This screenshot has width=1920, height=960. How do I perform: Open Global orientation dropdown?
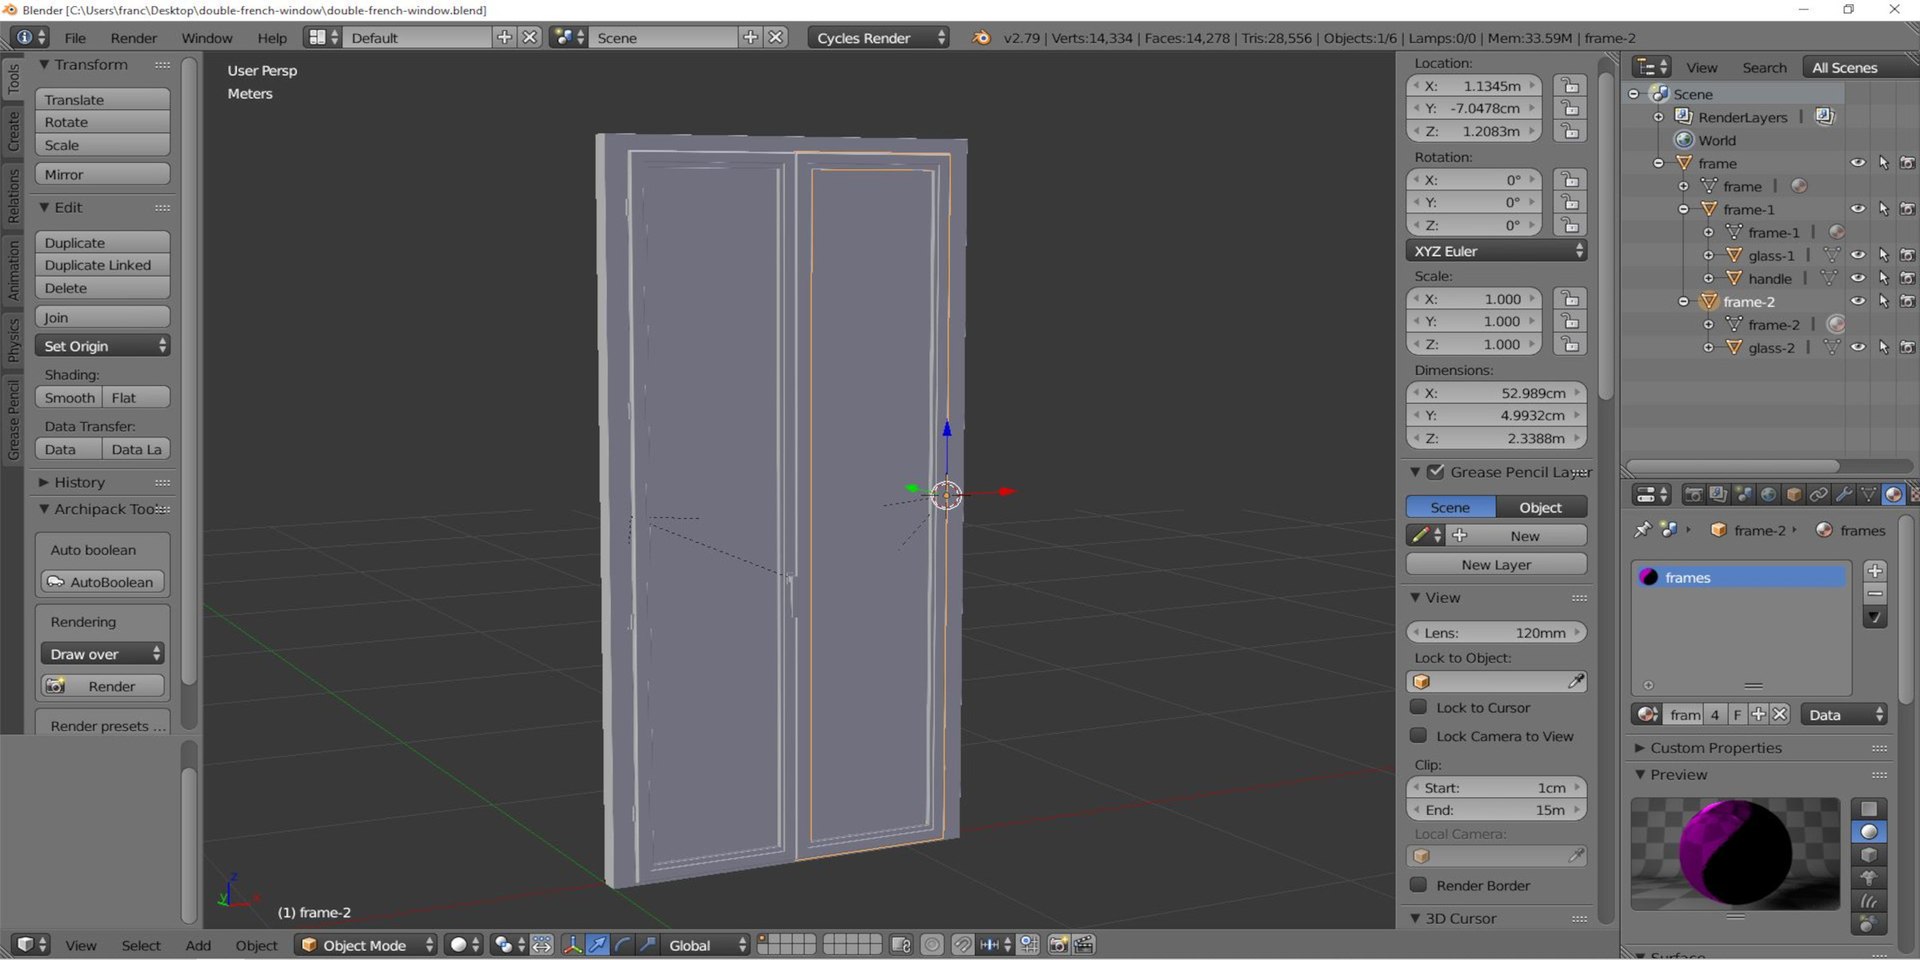706,945
